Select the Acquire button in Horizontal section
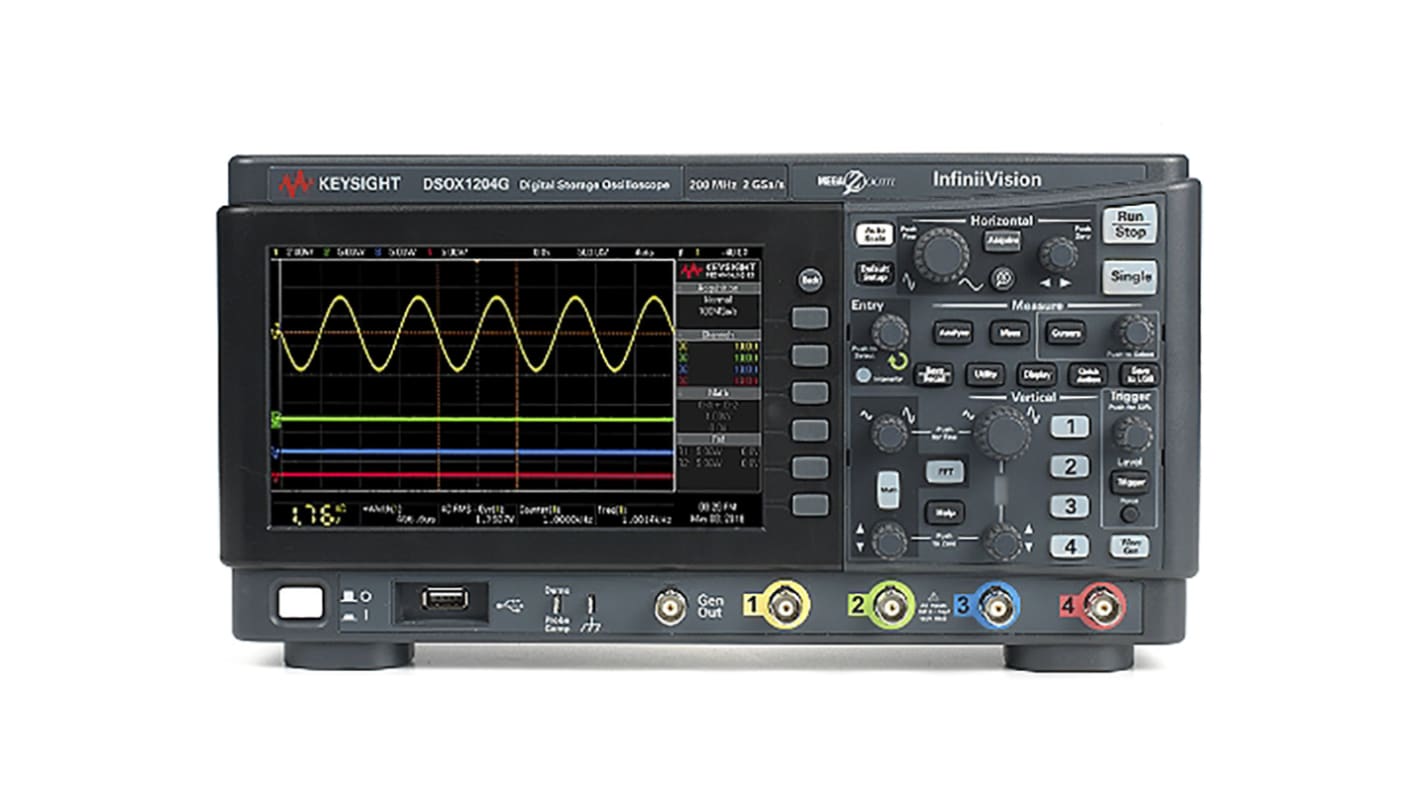The image size is (1420, 798). 1001,241
